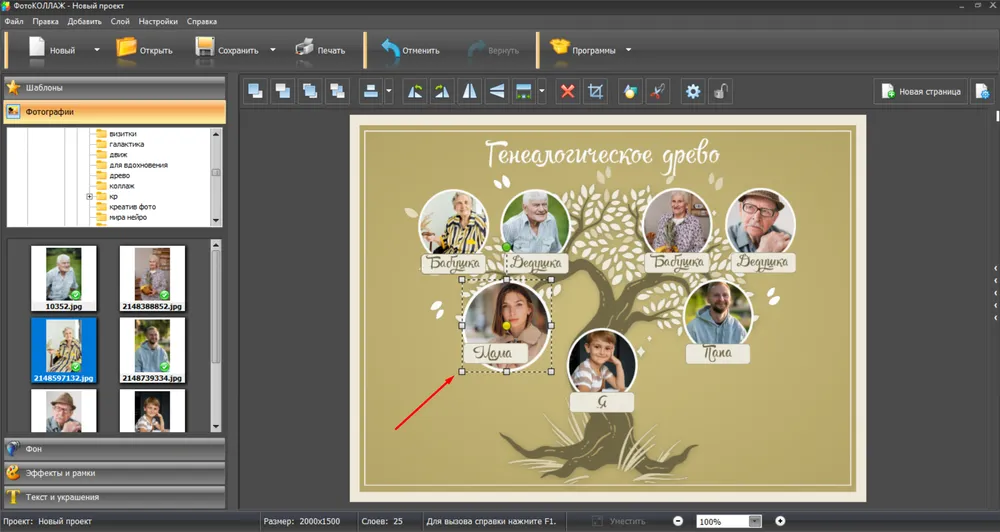Open the gear settings icon in toolbar
The image size is (1000, 532).
693,92
